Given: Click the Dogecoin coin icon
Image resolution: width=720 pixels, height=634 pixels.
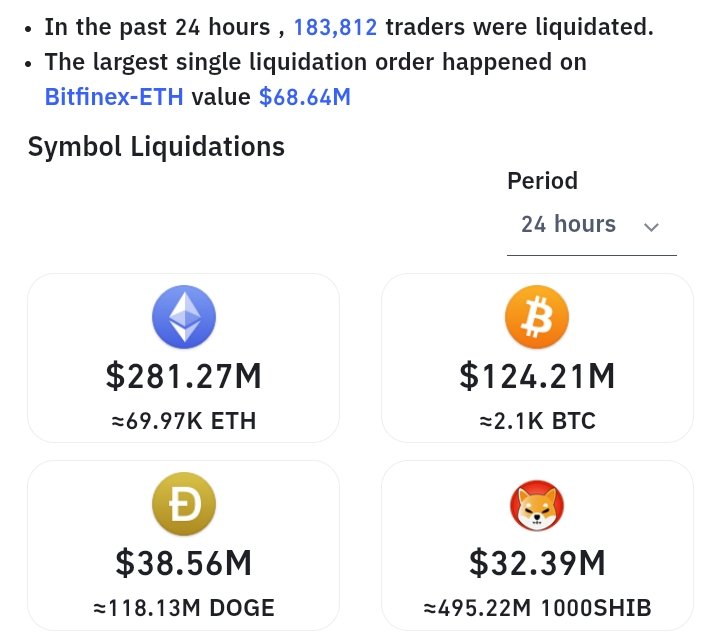Looking at the screenshot, I should (x=183, y=504).
